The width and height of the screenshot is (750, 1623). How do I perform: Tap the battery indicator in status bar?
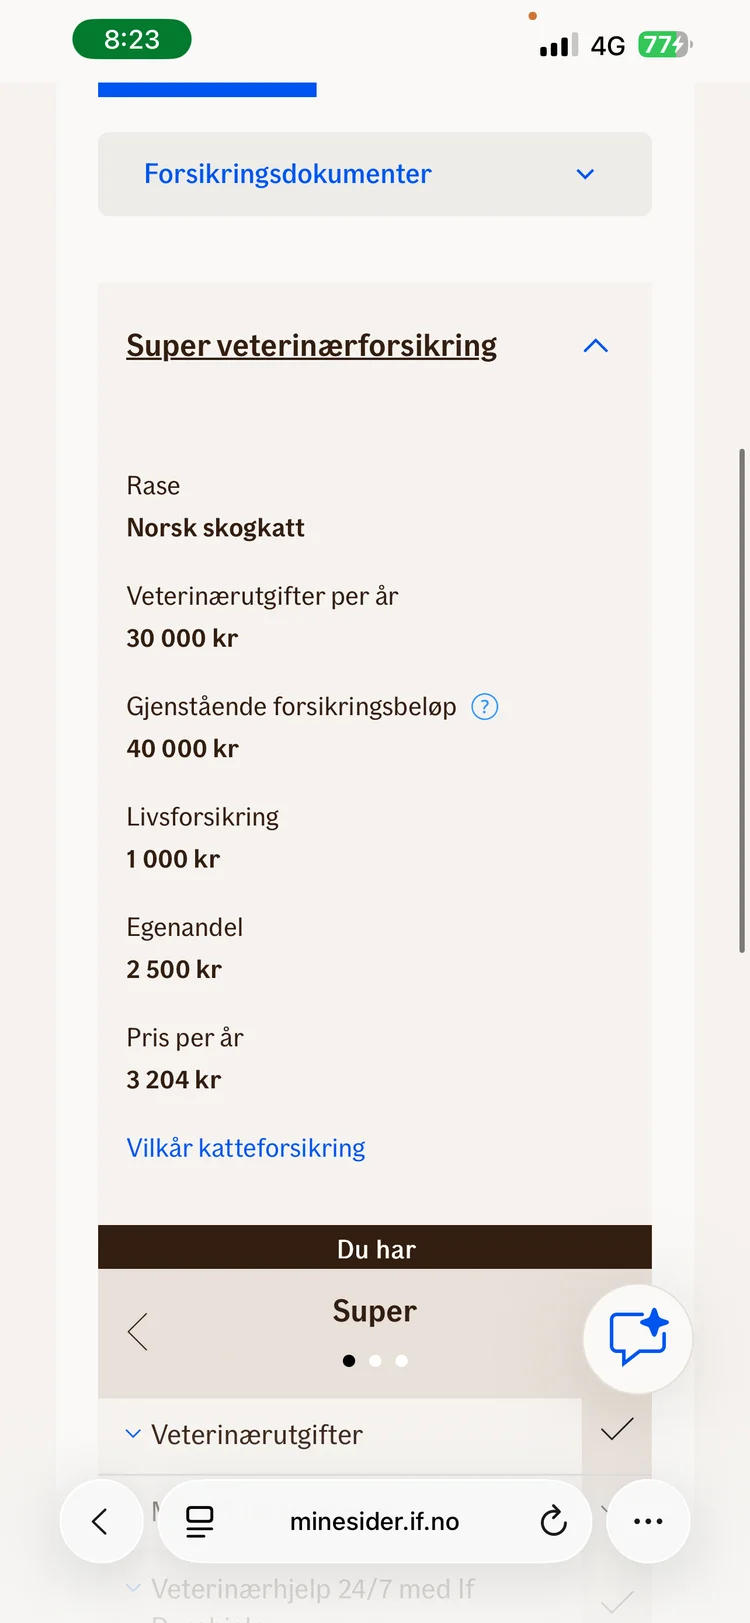tap(665, 45)
